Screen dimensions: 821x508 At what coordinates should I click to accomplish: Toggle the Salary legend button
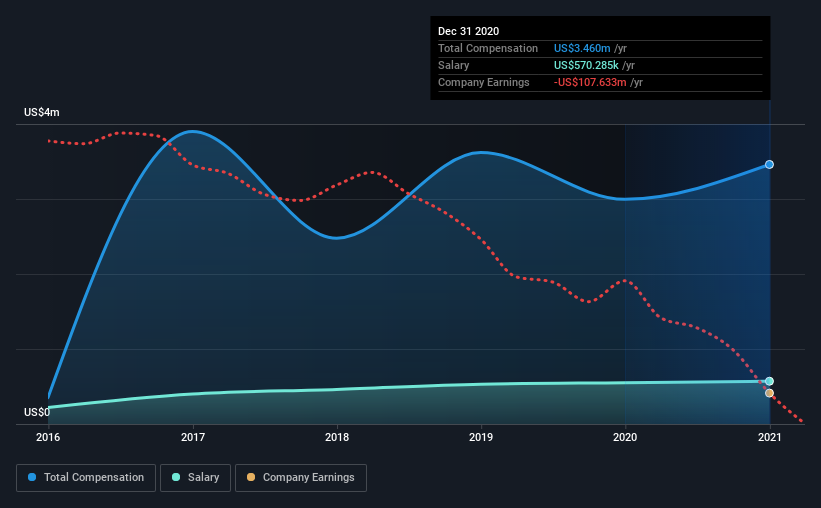tap(195, 478)
